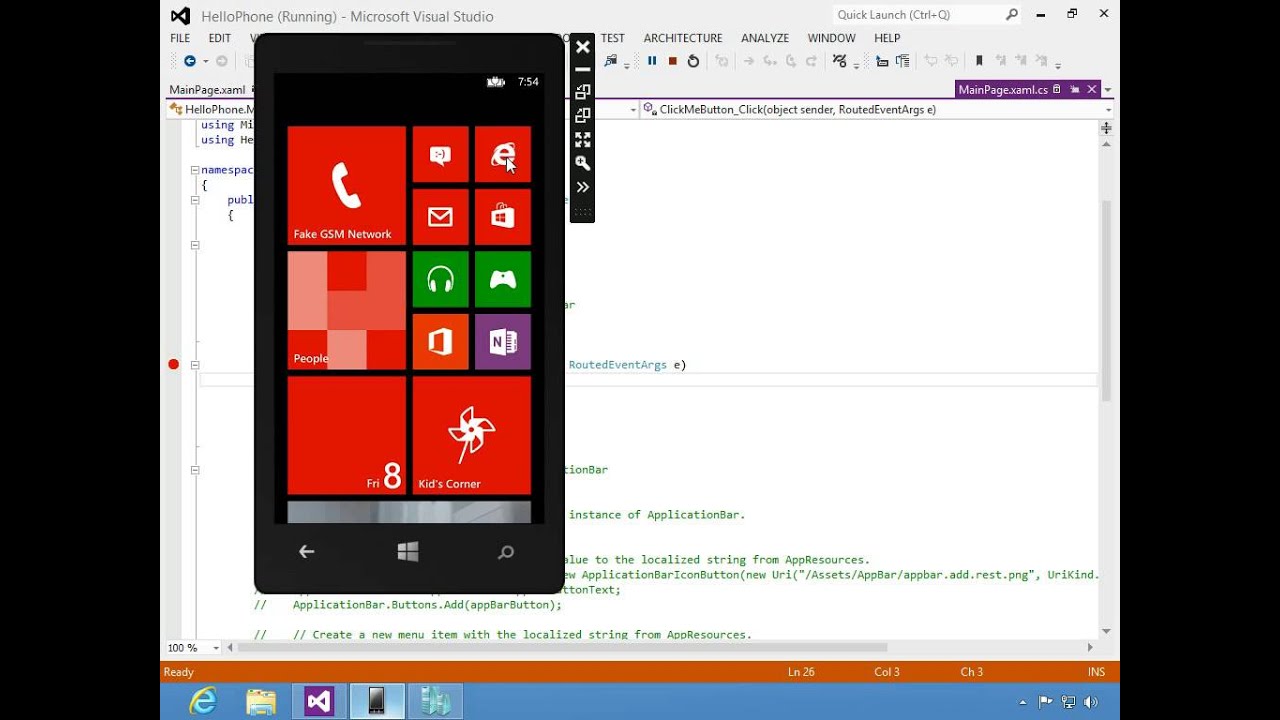Pause debugging with Break All button
Image resolution: width=1280 pixels, height=720 pixels.
click(x=652, y=61)
